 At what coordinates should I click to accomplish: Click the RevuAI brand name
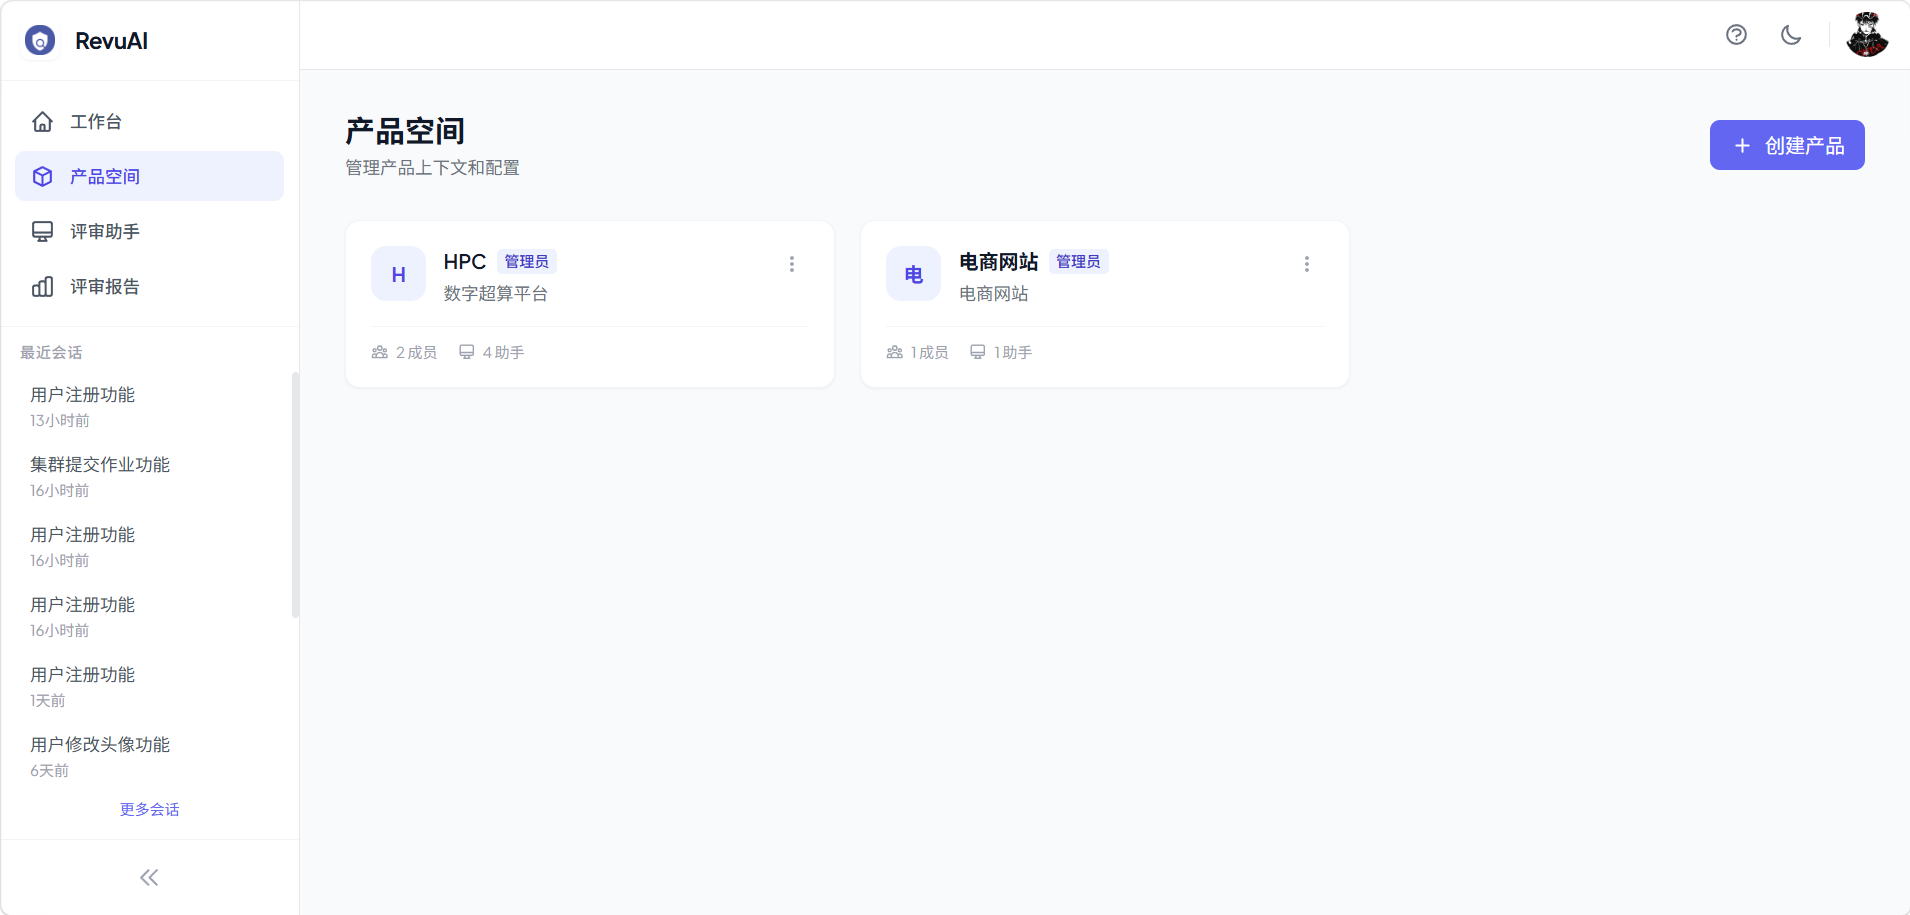point(111,41)
